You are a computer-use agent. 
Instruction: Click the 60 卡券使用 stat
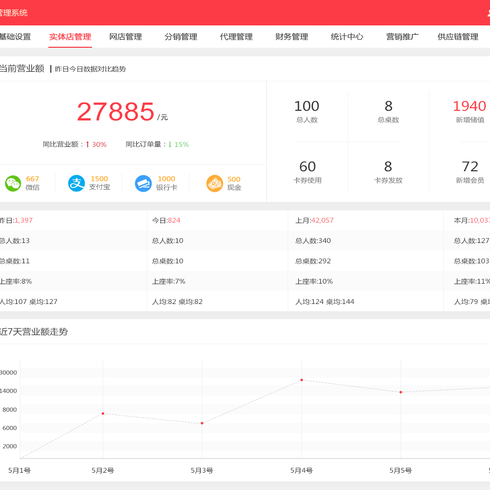pos(307,172)
